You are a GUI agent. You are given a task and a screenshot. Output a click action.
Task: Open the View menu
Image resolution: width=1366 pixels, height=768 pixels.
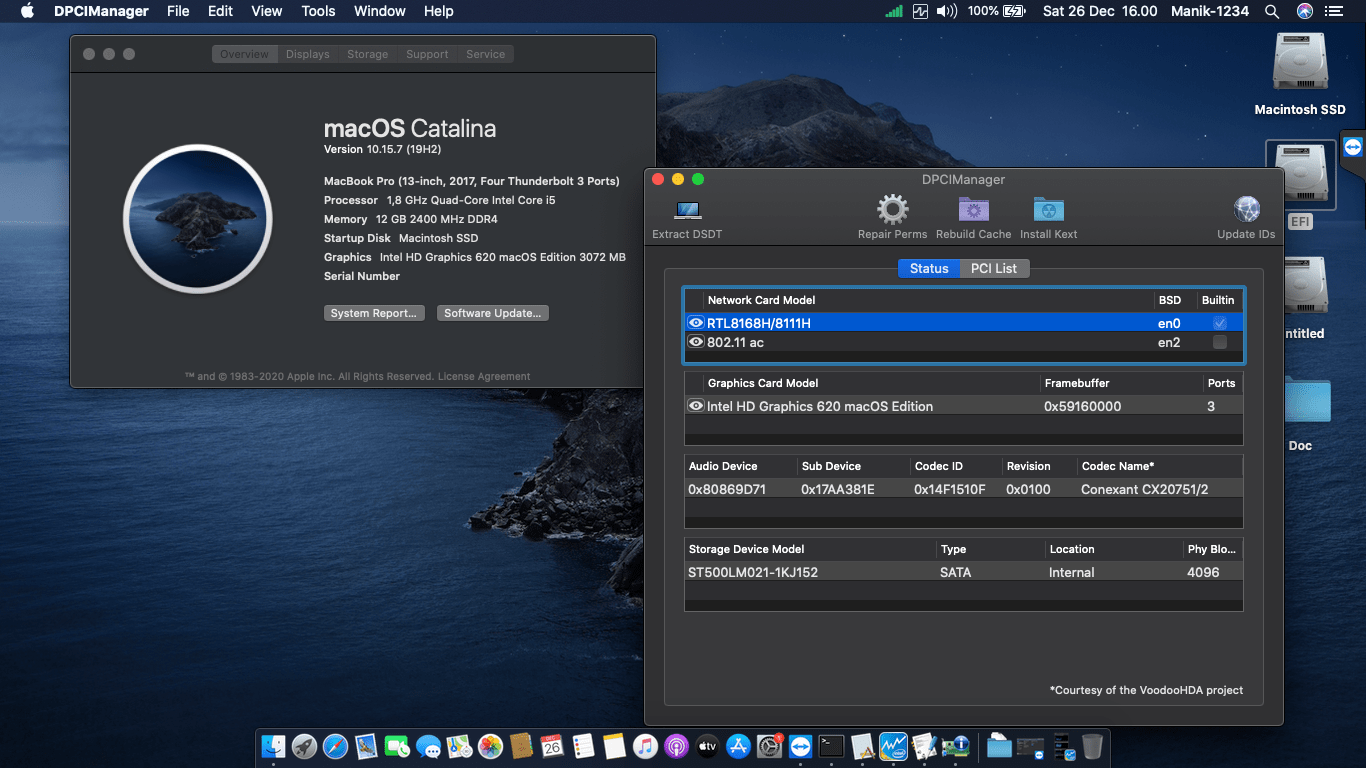tap(267, 11)
